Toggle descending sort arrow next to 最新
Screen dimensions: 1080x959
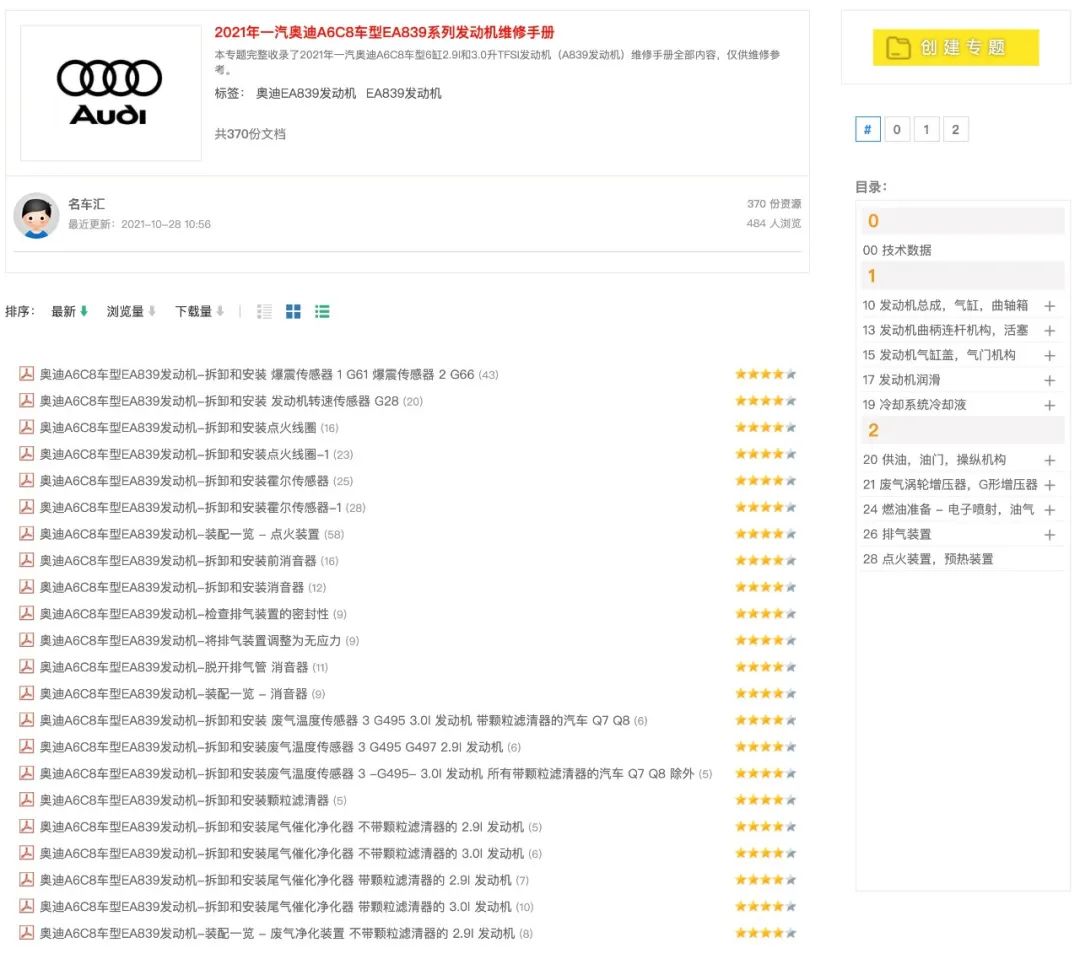pyautogui.click(x=86, y=311)
